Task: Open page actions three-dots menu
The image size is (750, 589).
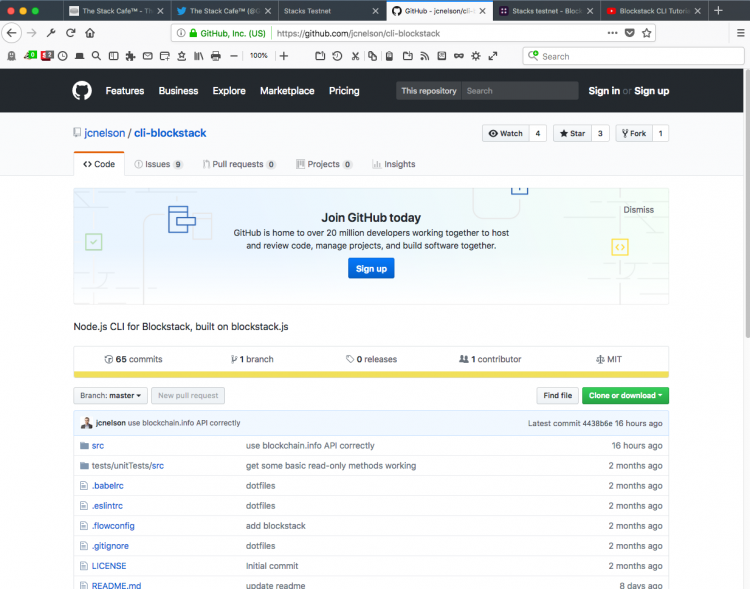Action: [x=612, y=33]
